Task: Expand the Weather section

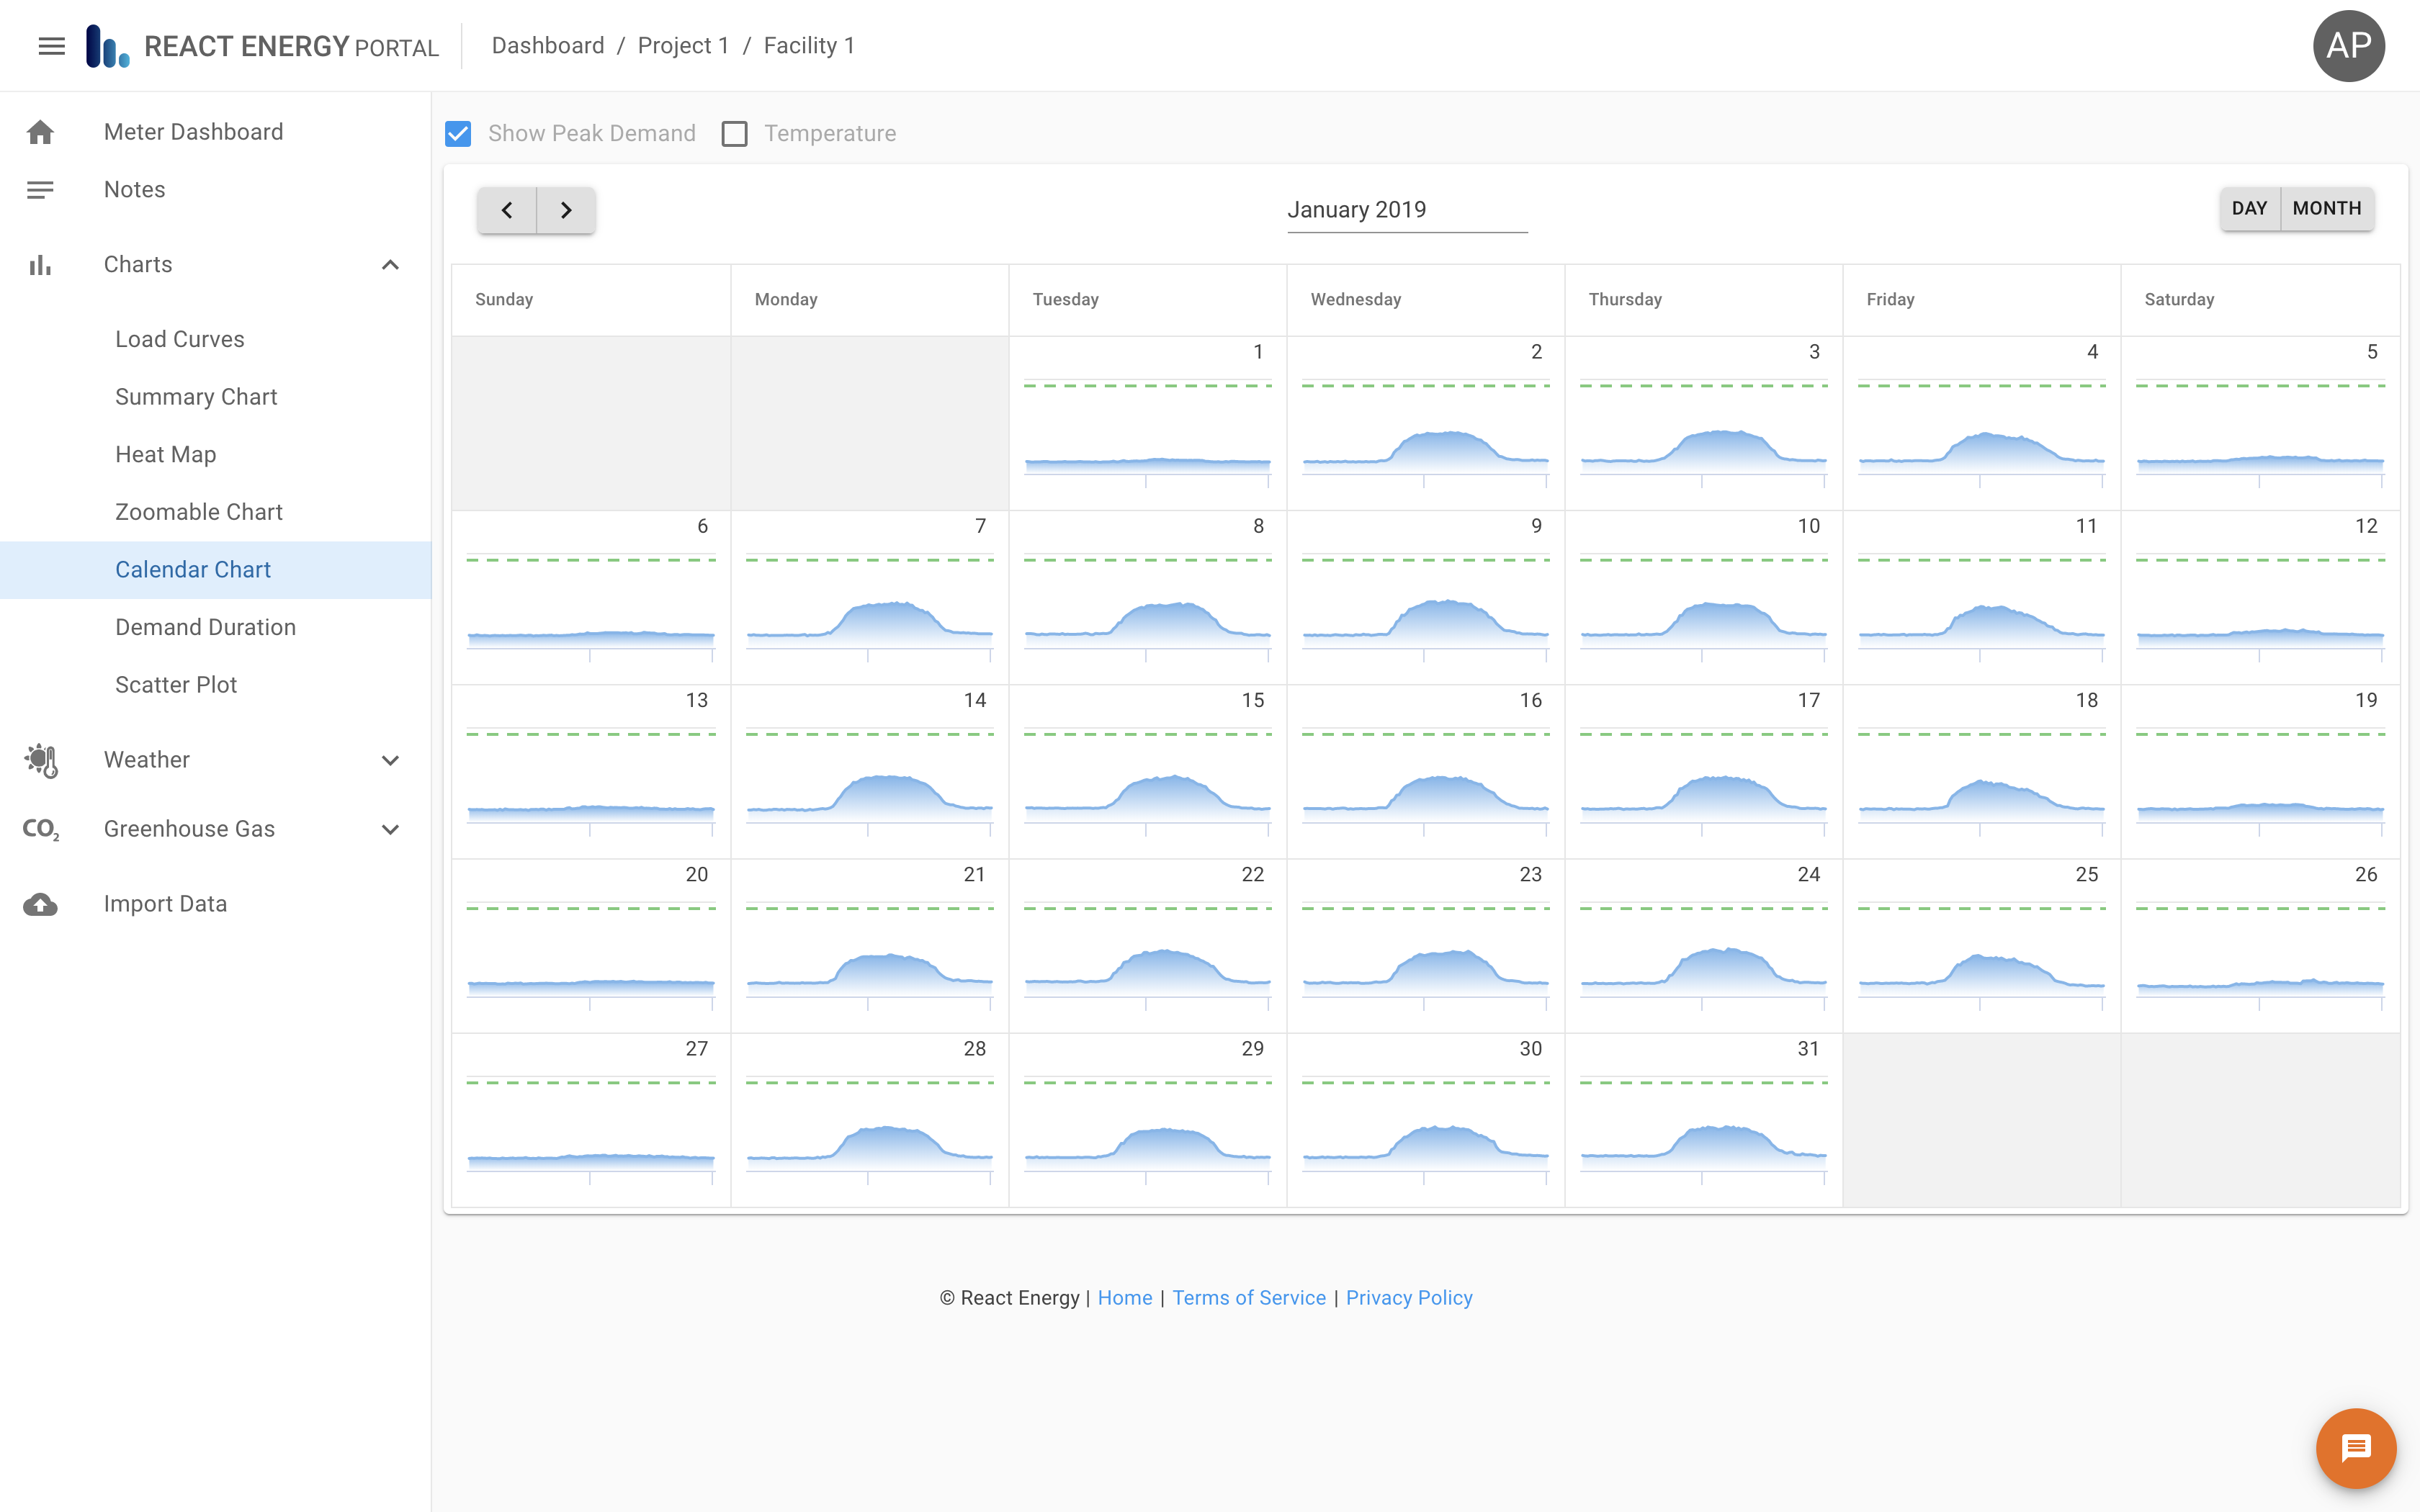Action: point(390,760)
